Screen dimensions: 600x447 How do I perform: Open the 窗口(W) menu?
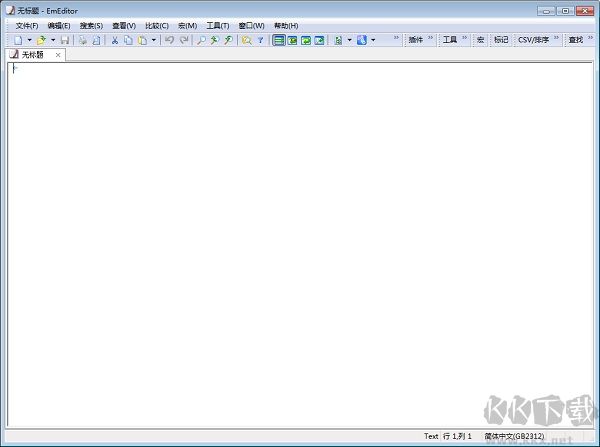pyautogui.click(x=251, y=26)
